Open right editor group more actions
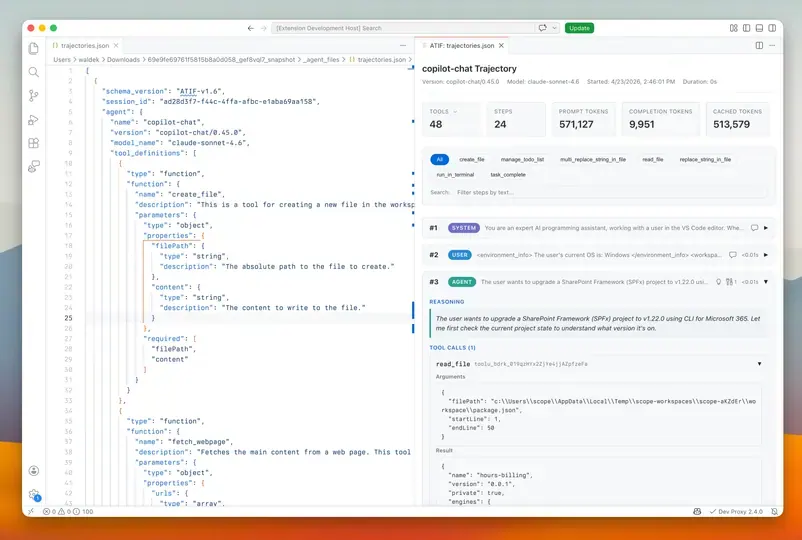Image resolution: width=802 pixels, height=540 pixels. [772, 46]
